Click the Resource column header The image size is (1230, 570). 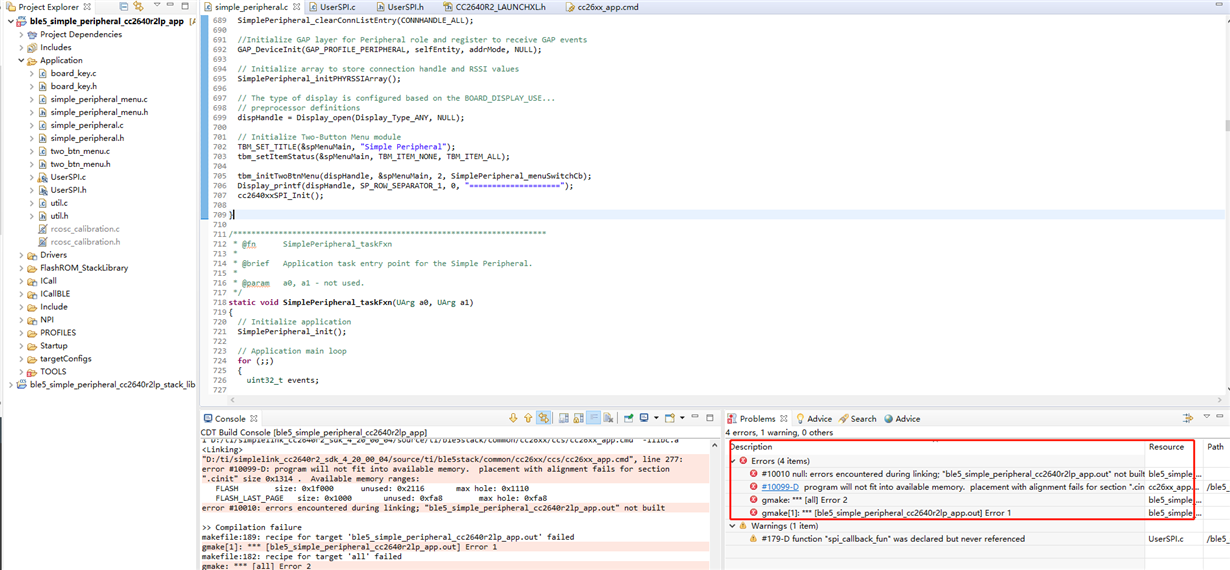click(1174, 447)
